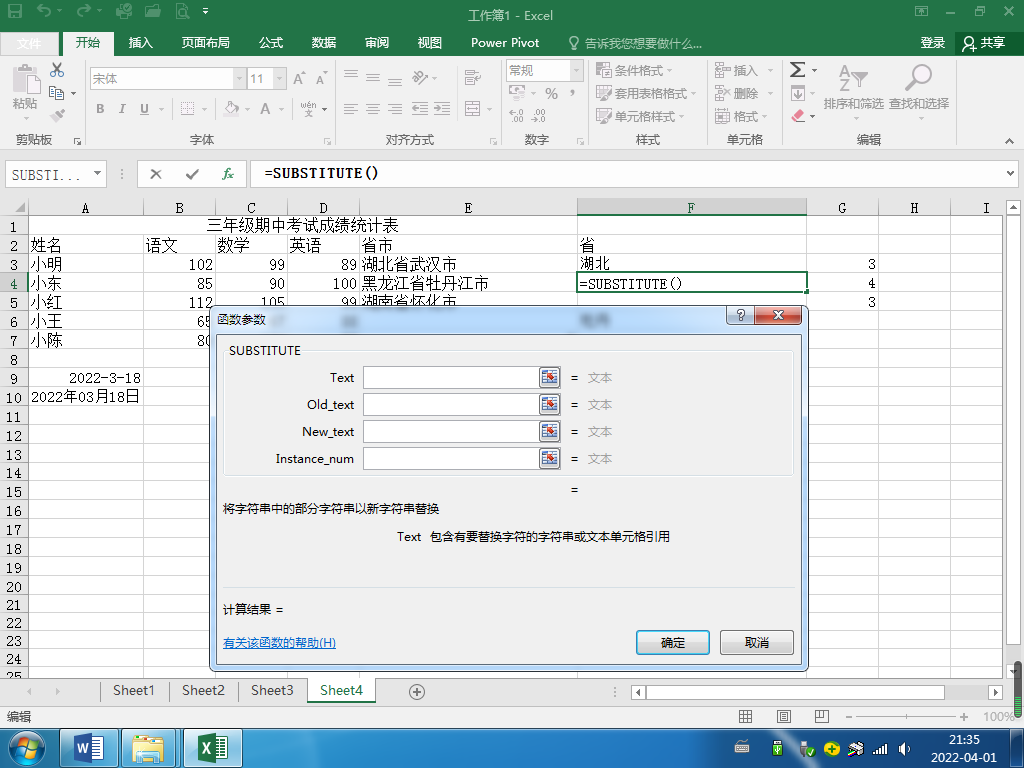Click the Cut scissors icon
The image size is (1024, 768).
click(57, 70)
